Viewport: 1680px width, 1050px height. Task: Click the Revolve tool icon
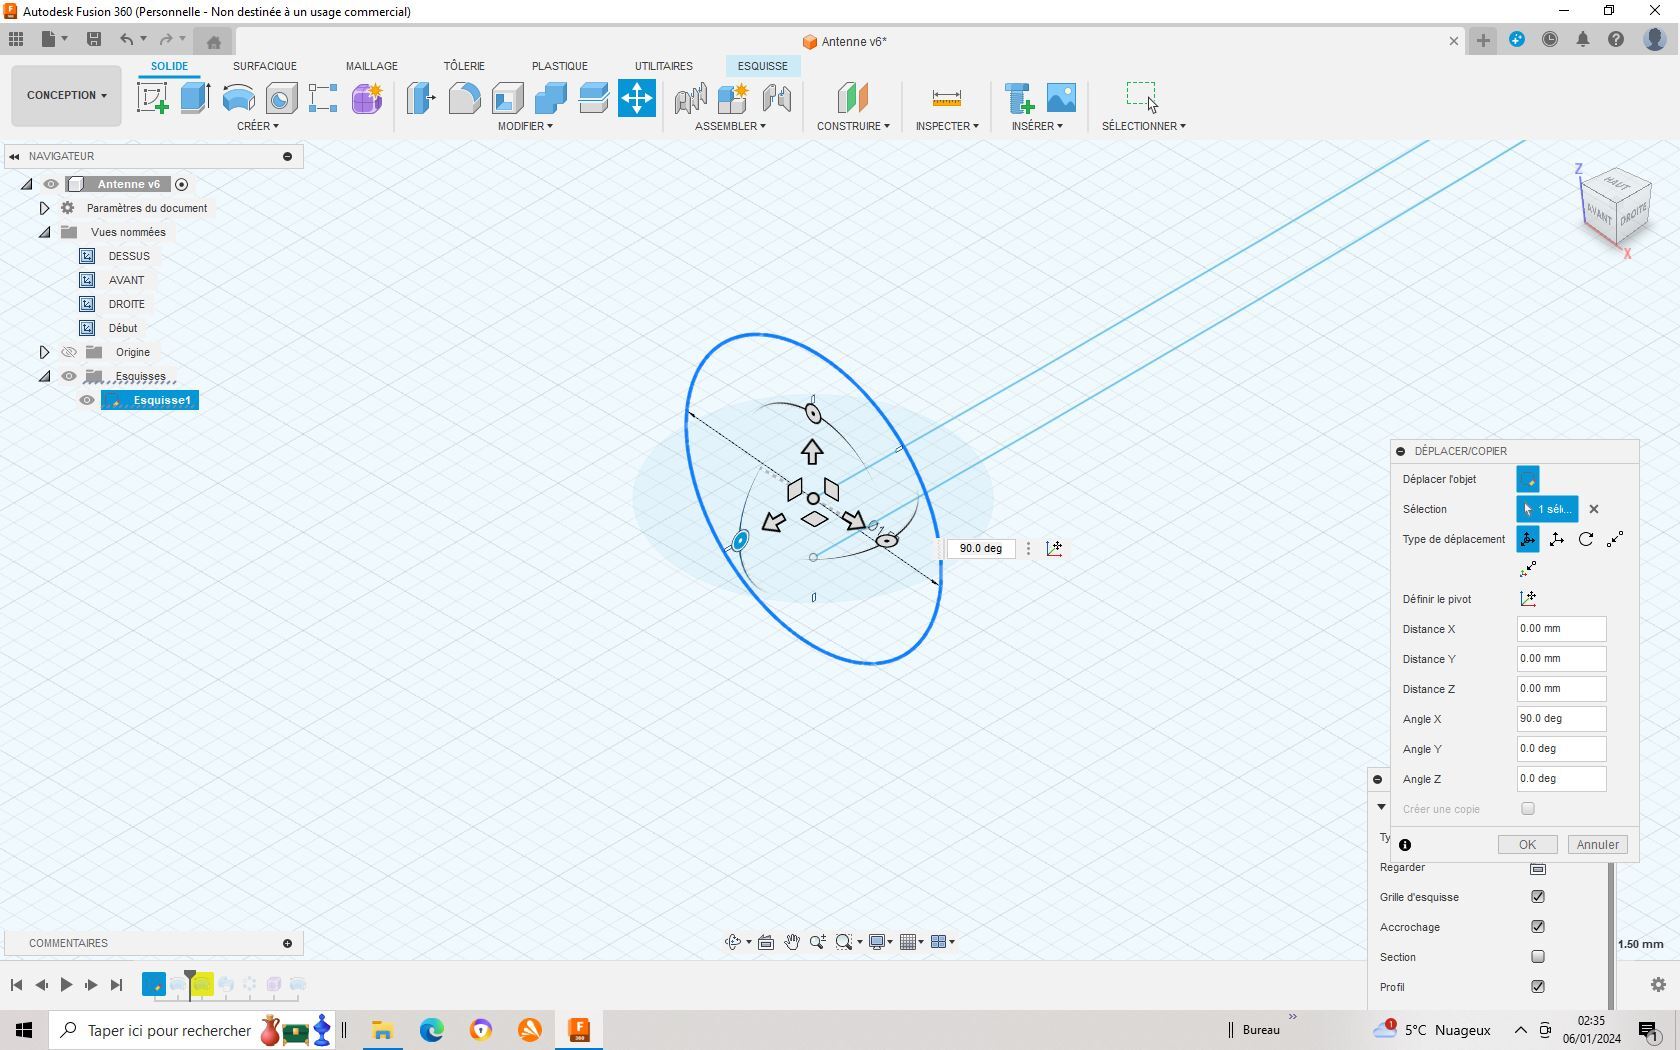coord(238,98)
